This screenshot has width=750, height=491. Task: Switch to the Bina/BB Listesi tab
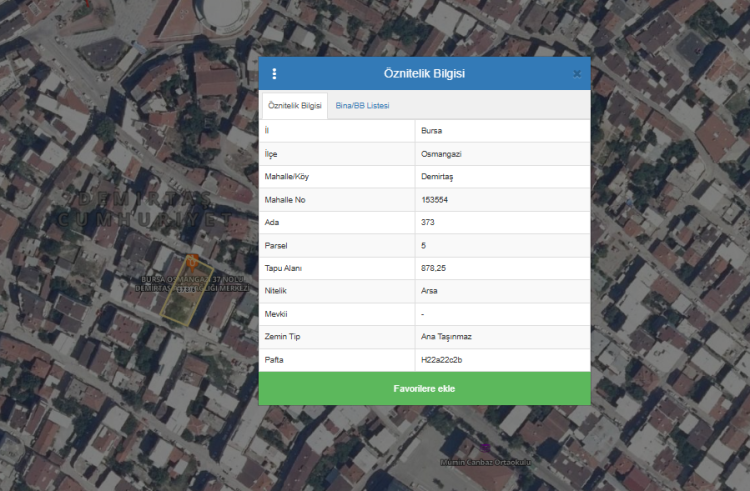click(362, 106)
